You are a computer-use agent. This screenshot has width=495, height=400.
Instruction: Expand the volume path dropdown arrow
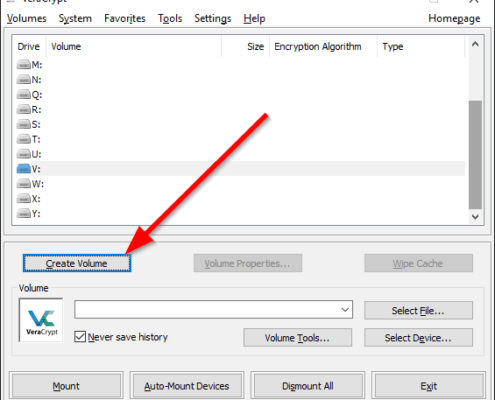pyautogui.click(x=345, y=310)
